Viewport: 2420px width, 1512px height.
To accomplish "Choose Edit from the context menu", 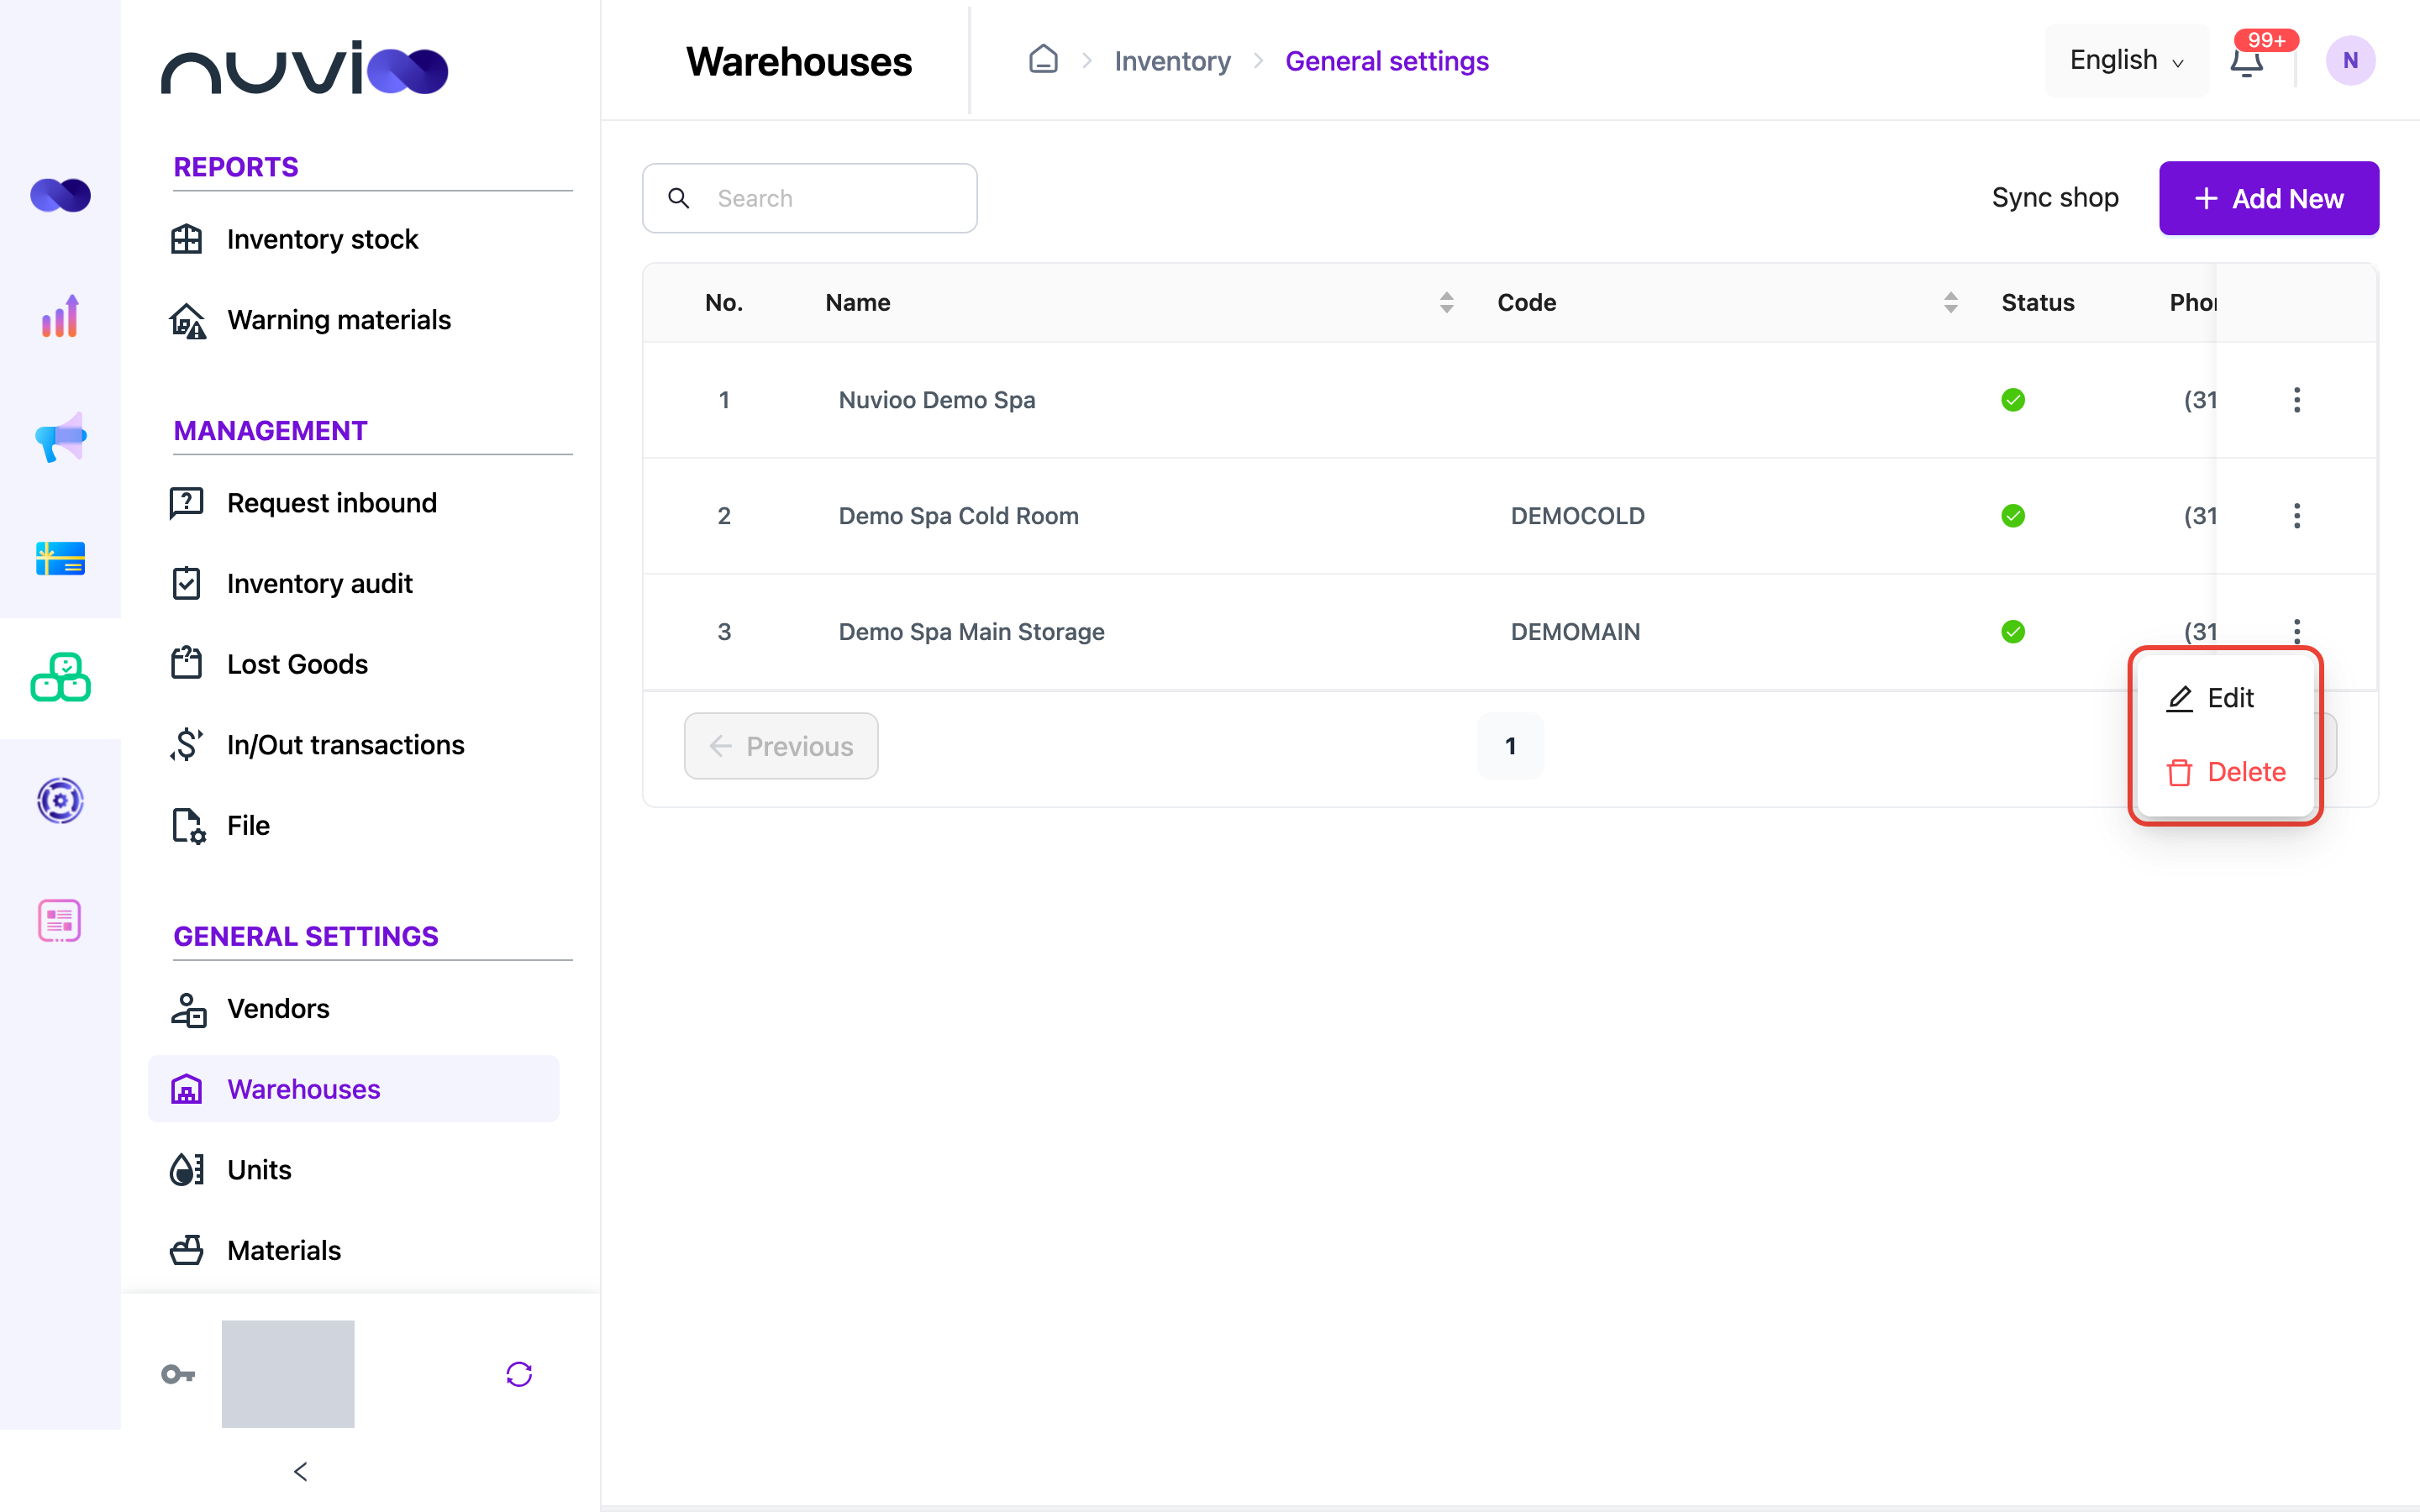I will 2225,698.
